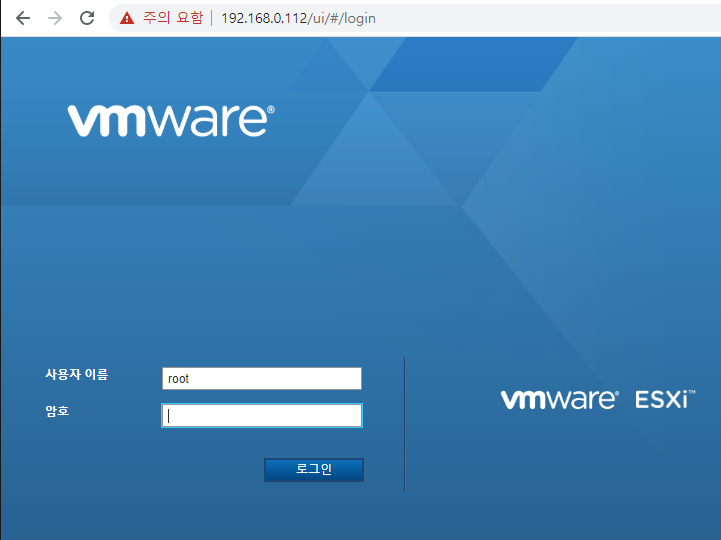The image size is (721, 540).
Task: Click the '주의 요함' security notice text
Action: (173, 18)
